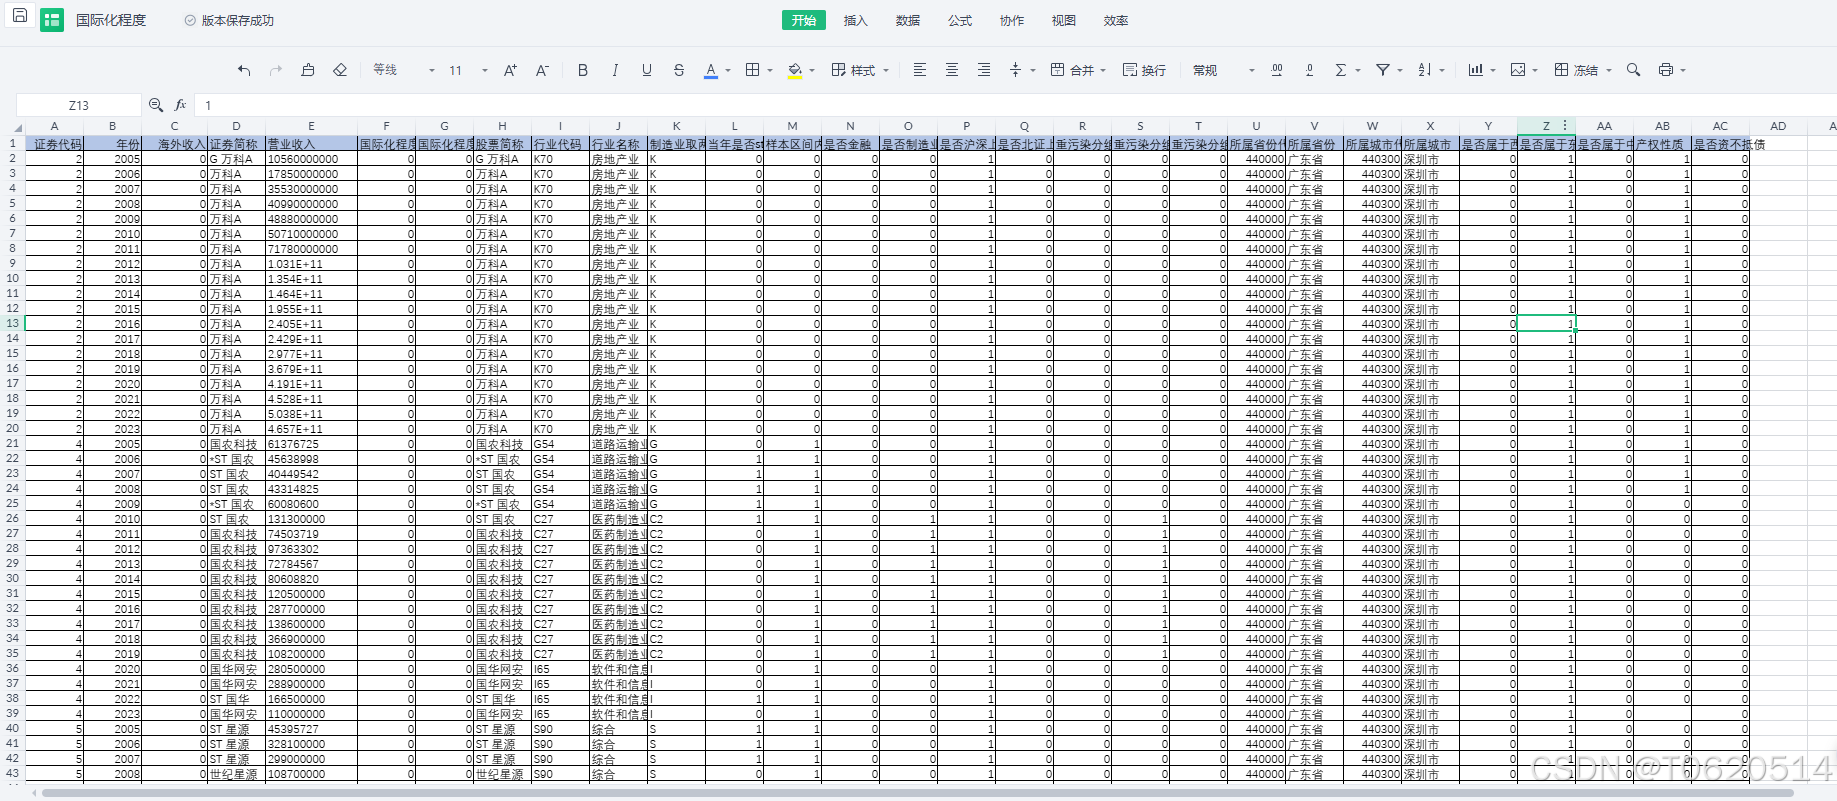
Task: Click cell 10560000000
Action: pyautogui.click(x=311, y=159)
